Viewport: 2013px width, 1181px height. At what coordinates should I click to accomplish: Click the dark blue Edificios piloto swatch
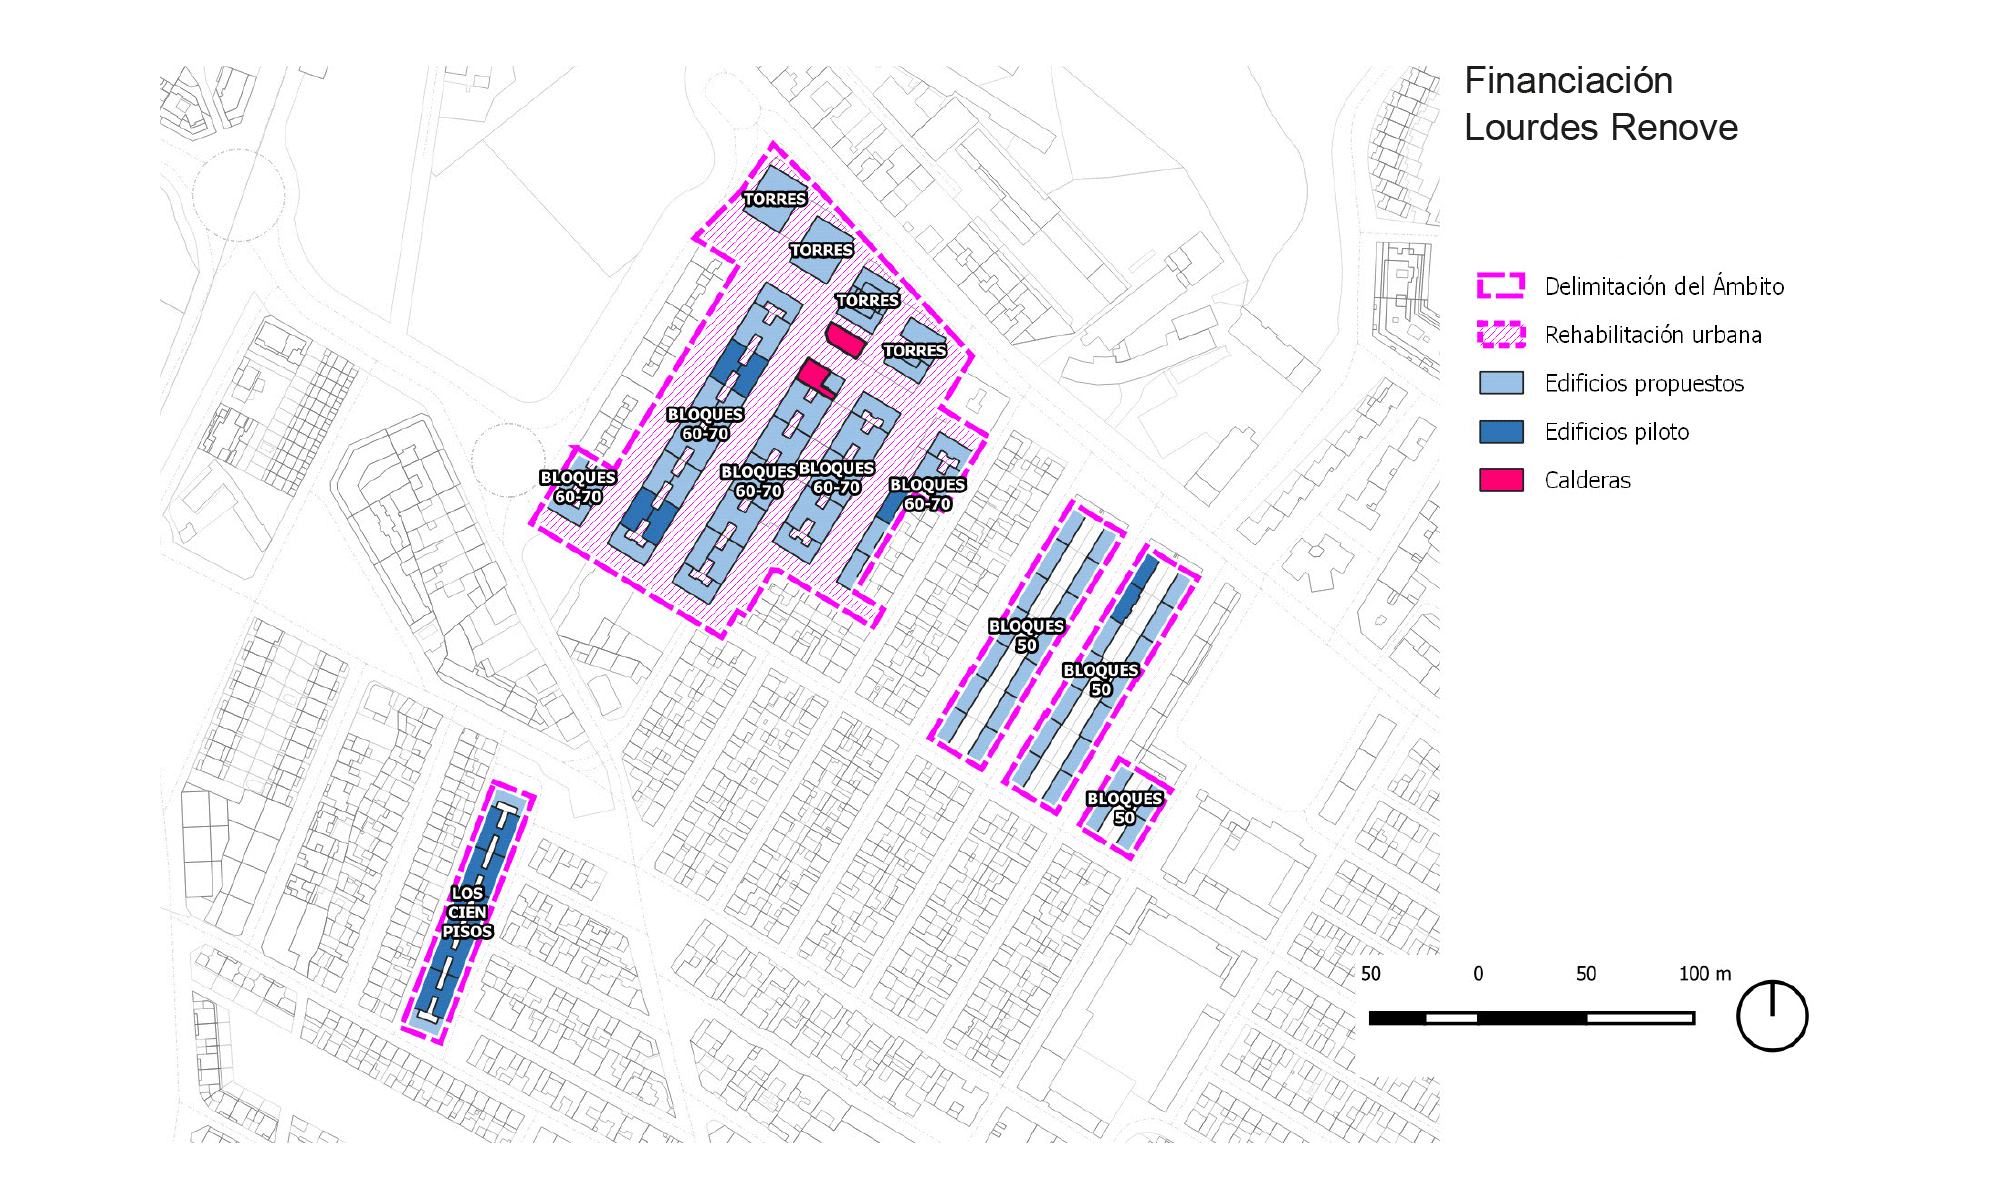pyautogui.click(x=1501, y=431)
